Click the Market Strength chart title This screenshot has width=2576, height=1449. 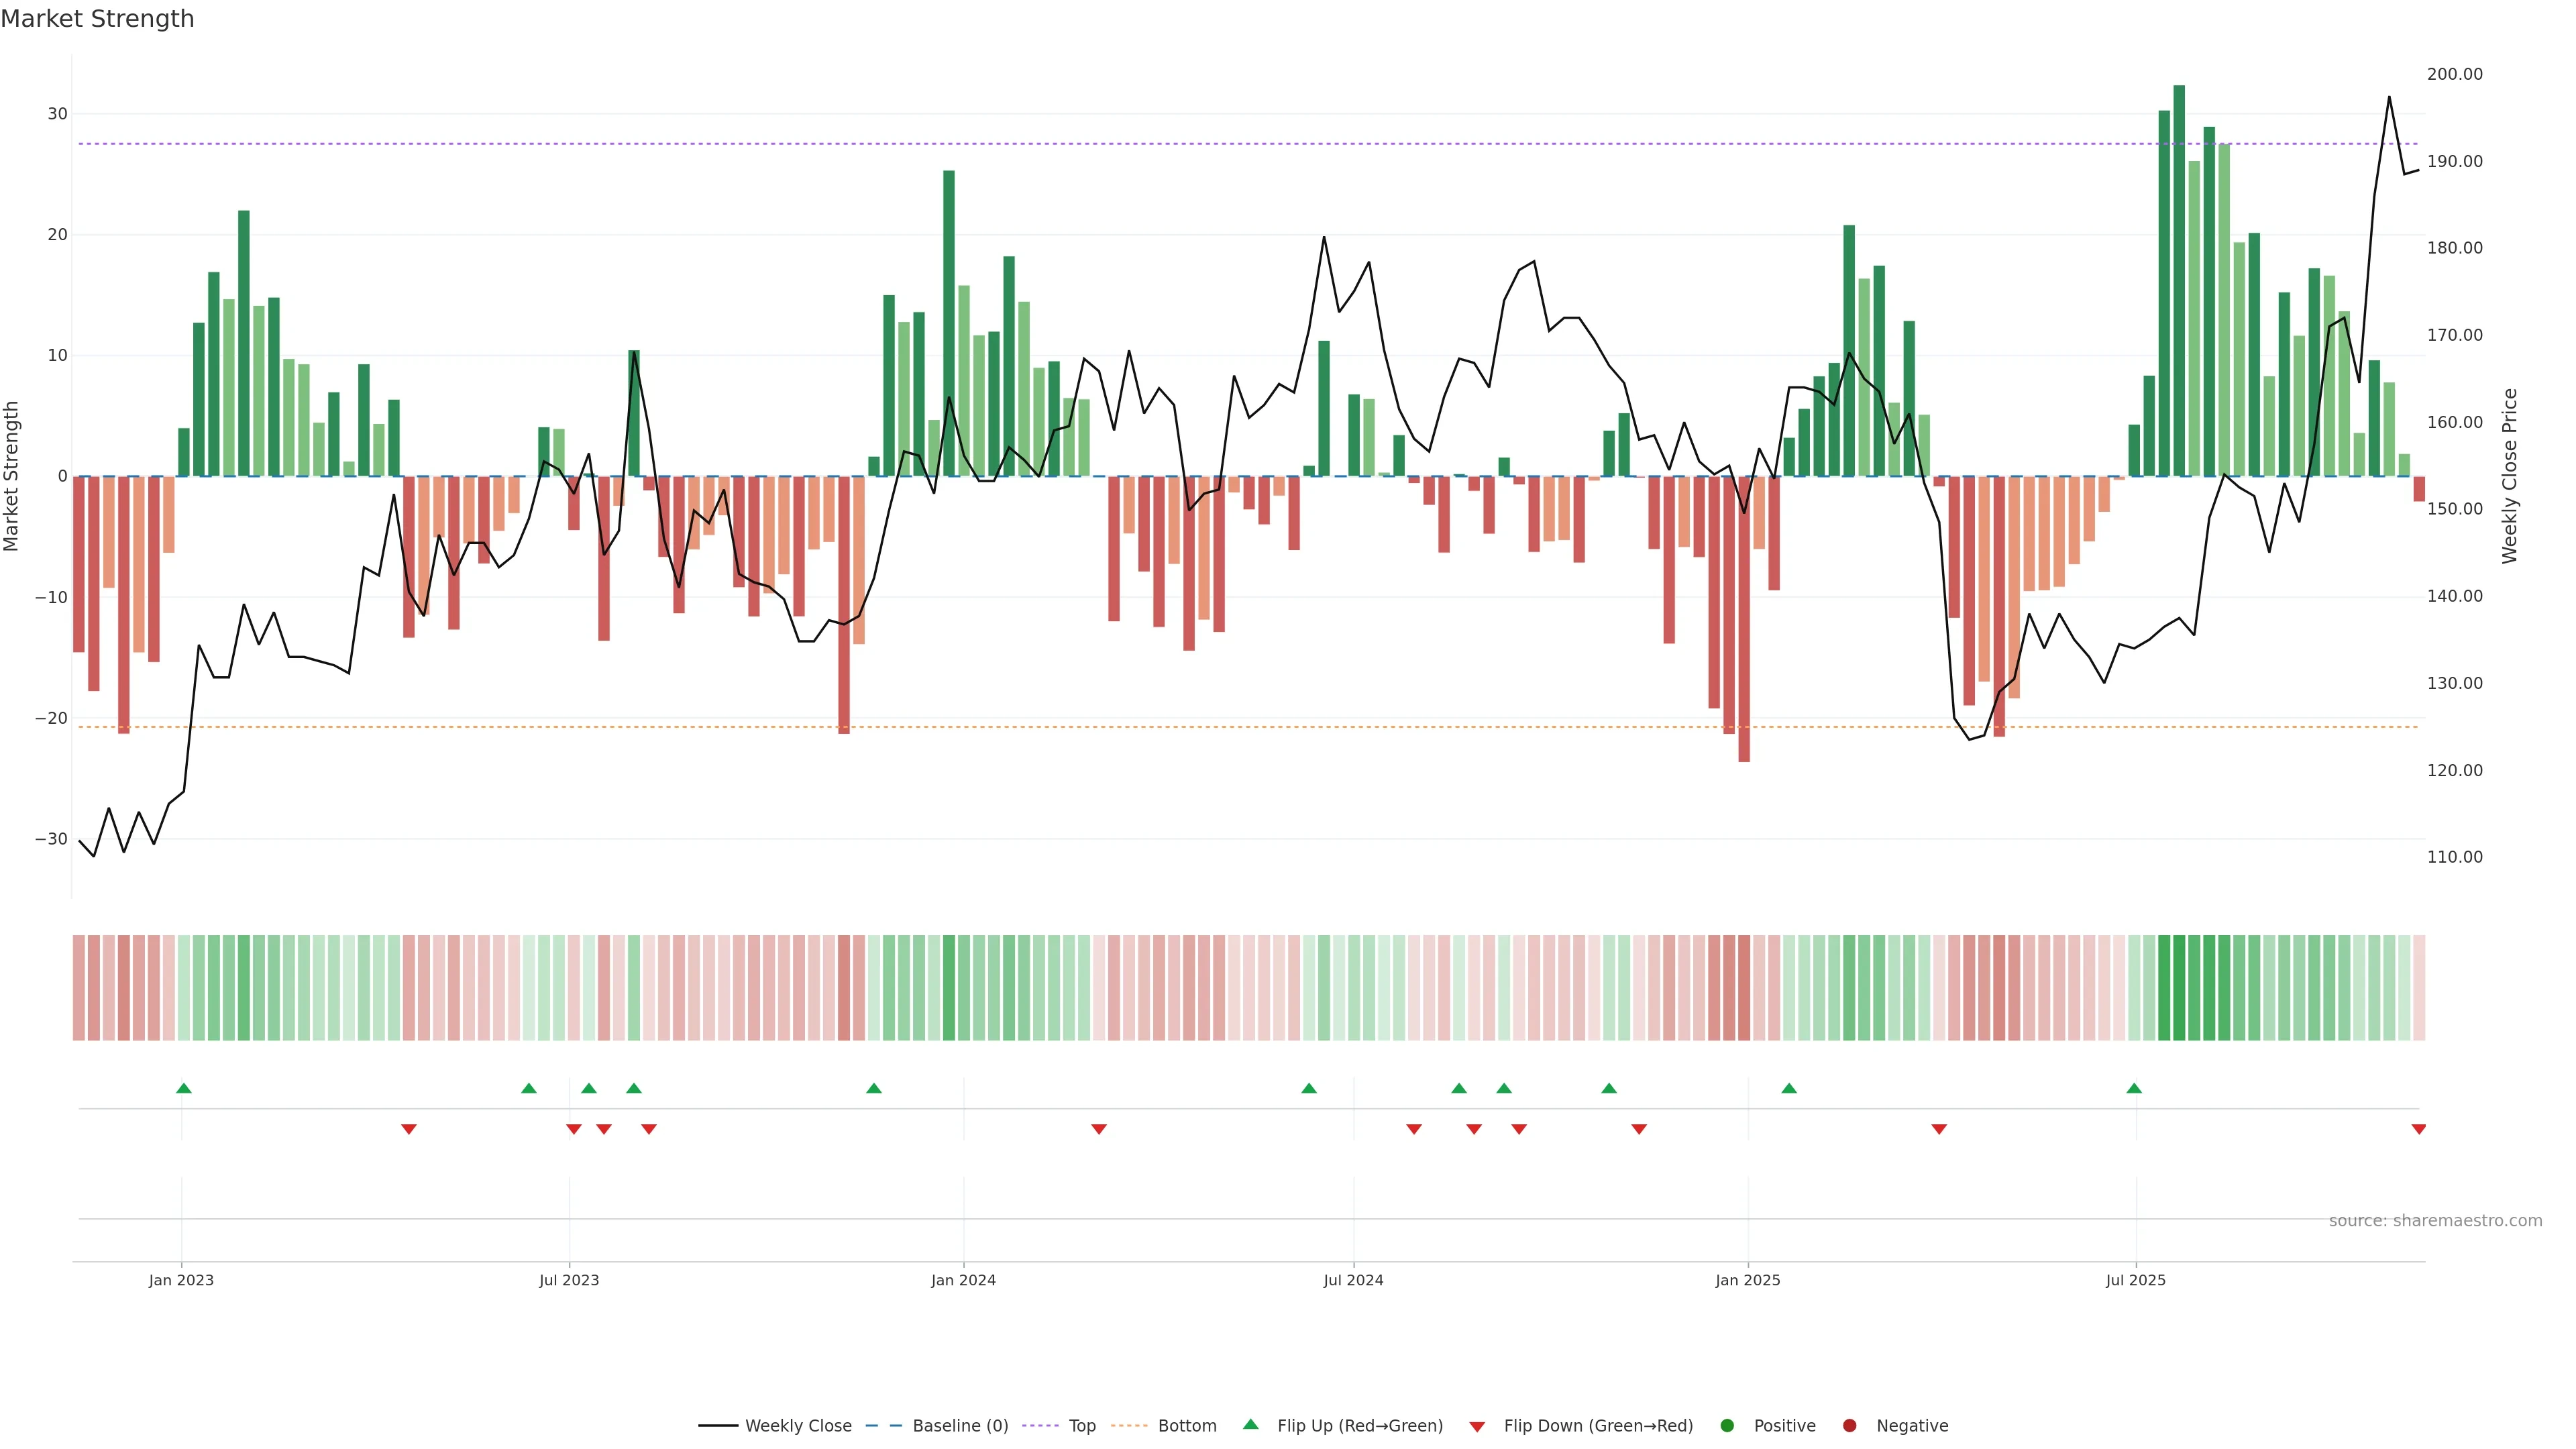pyautogui.click(x=97, y=19)
